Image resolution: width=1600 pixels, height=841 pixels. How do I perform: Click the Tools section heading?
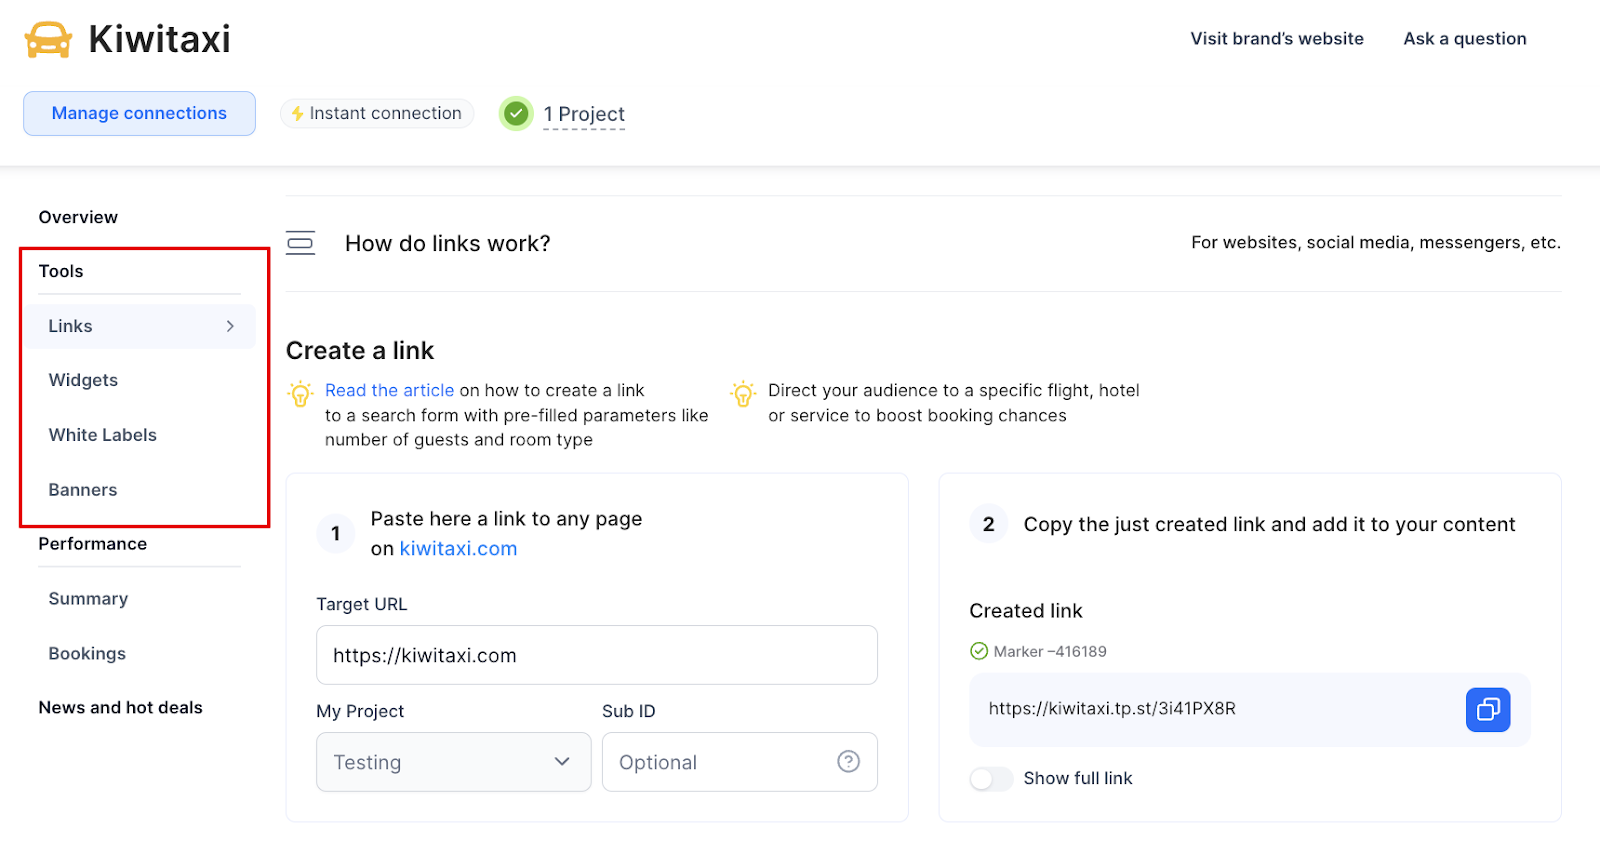[61, 271]
